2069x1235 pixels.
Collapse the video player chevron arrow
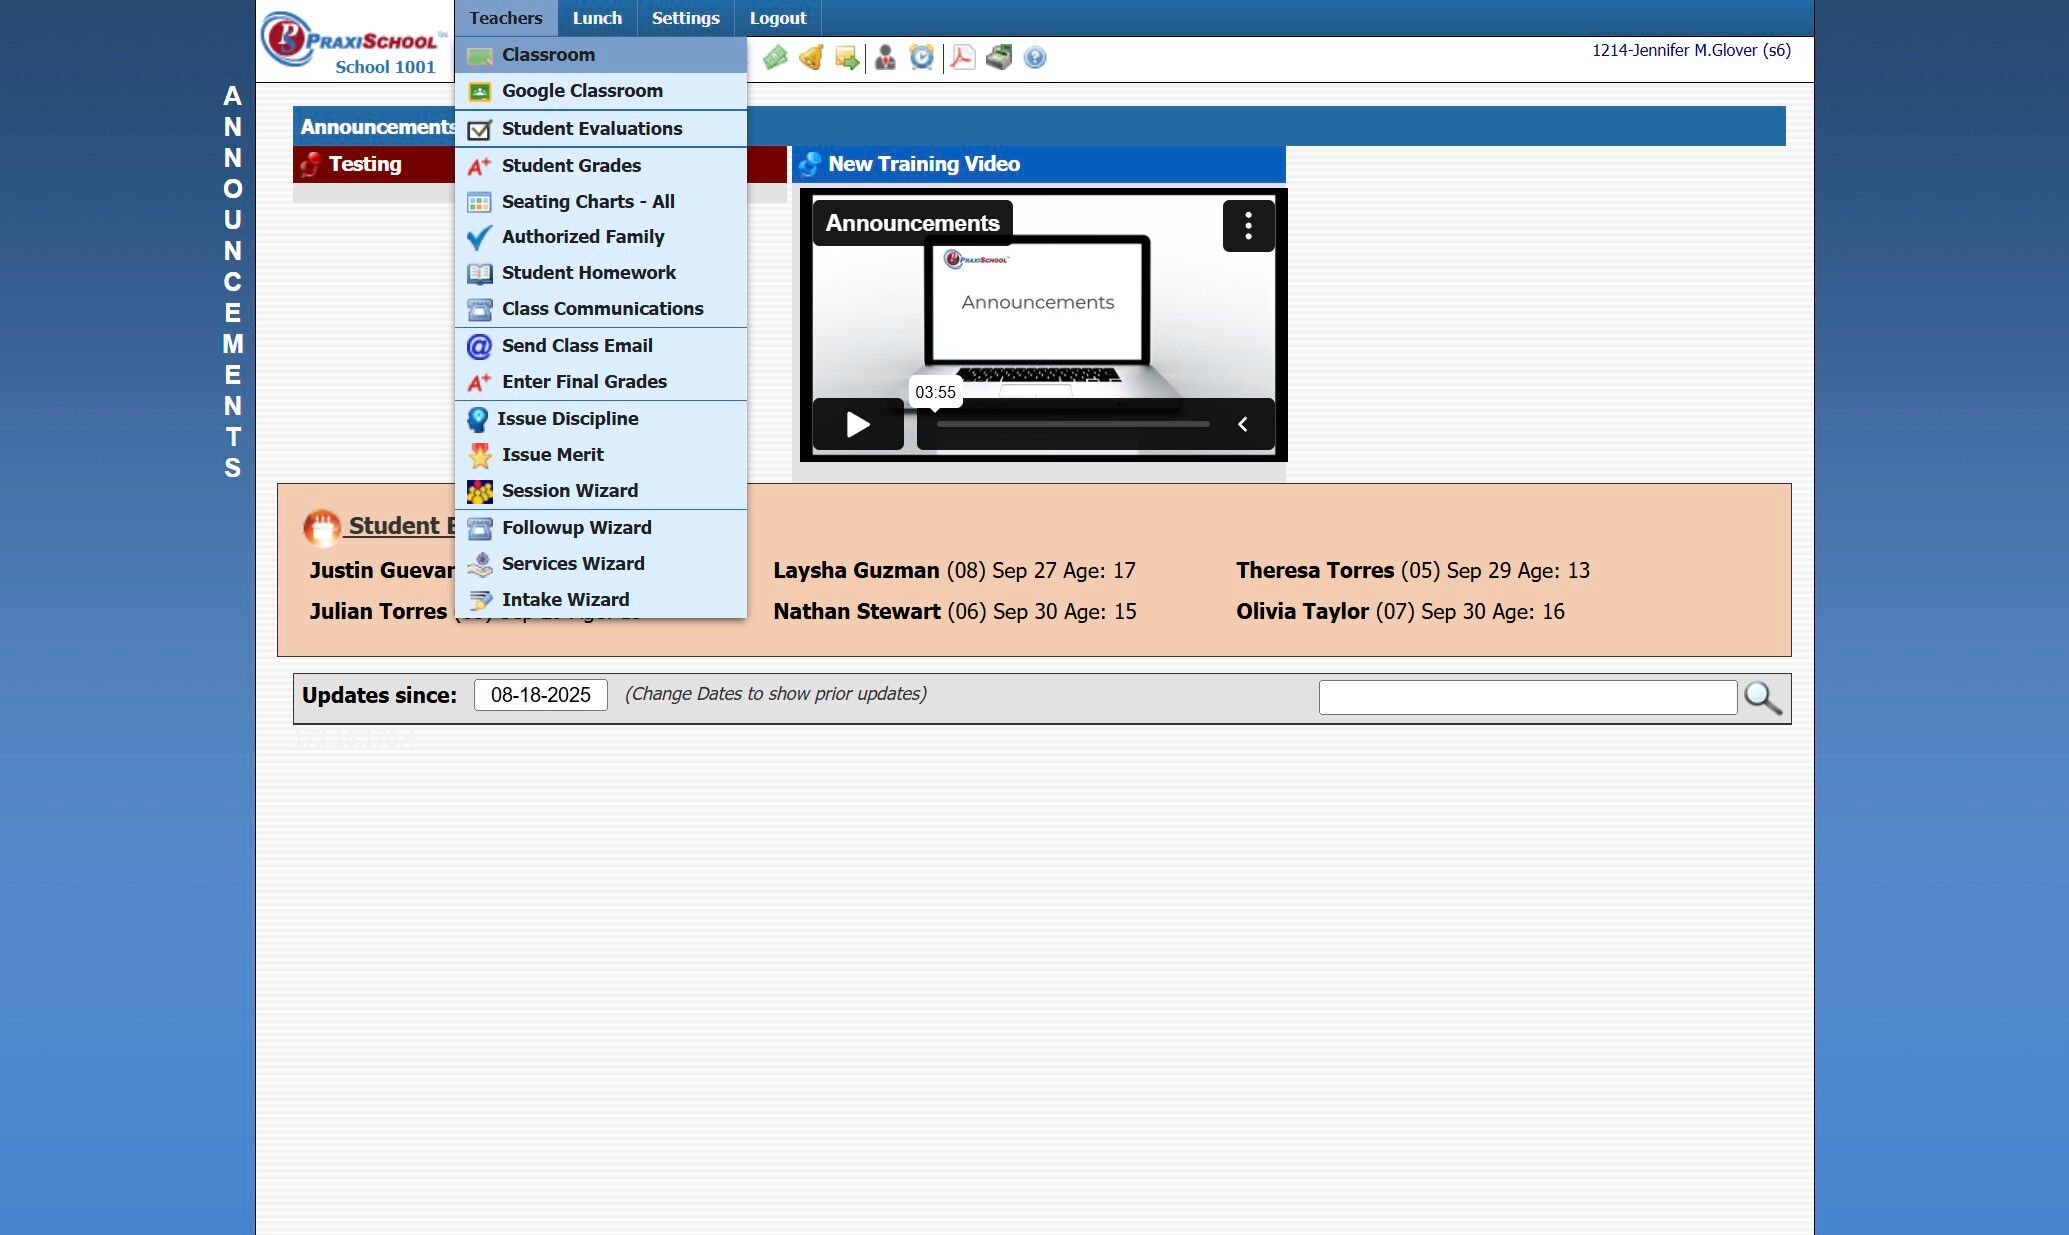(1243, 424)
